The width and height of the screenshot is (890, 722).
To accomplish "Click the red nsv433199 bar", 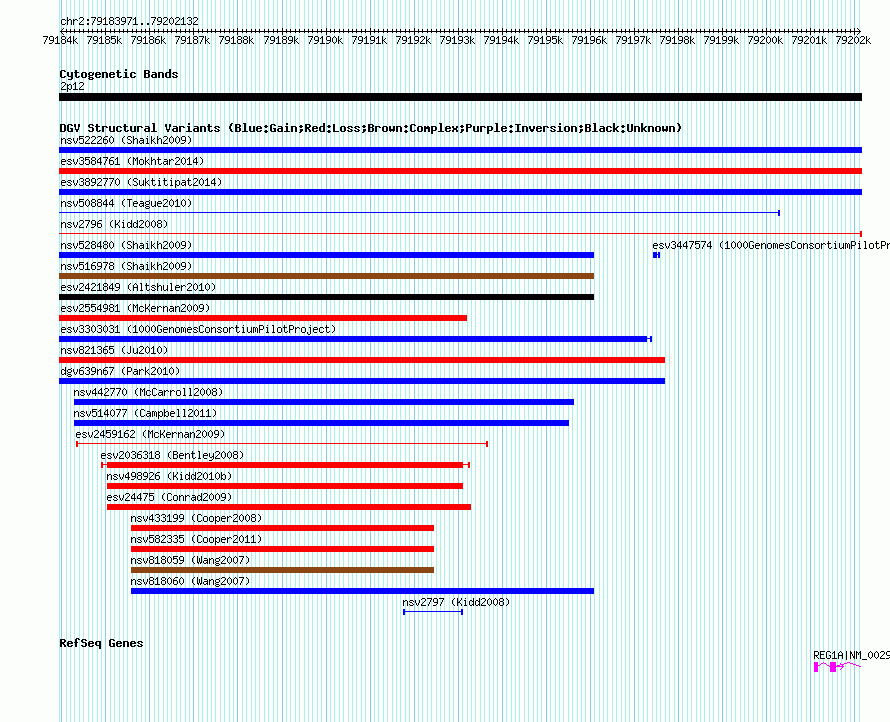I will (282, 528).
